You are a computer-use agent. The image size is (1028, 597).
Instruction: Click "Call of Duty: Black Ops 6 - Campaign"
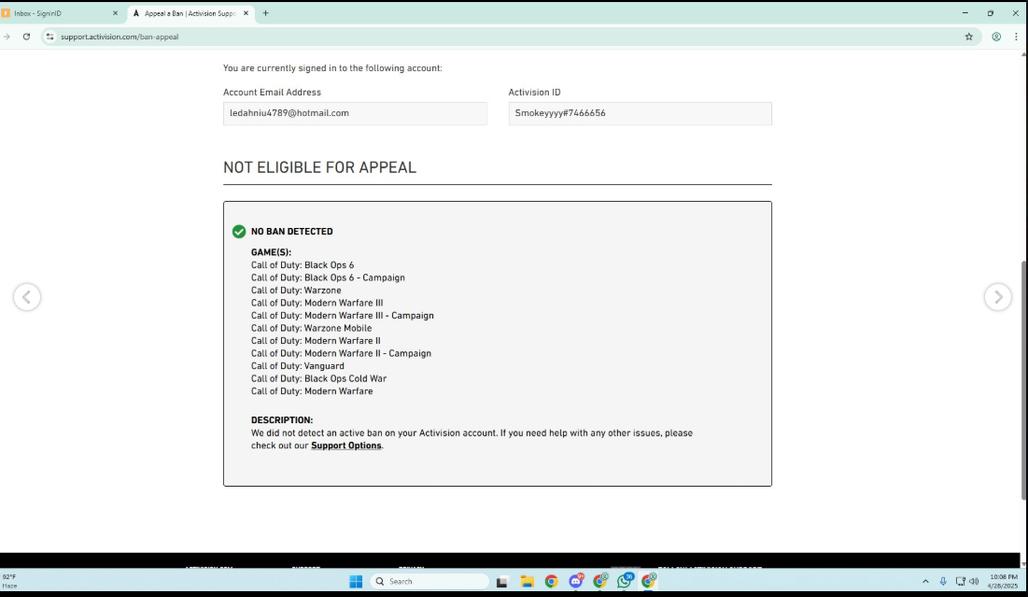pyautogui.click(x=328, y=278)
